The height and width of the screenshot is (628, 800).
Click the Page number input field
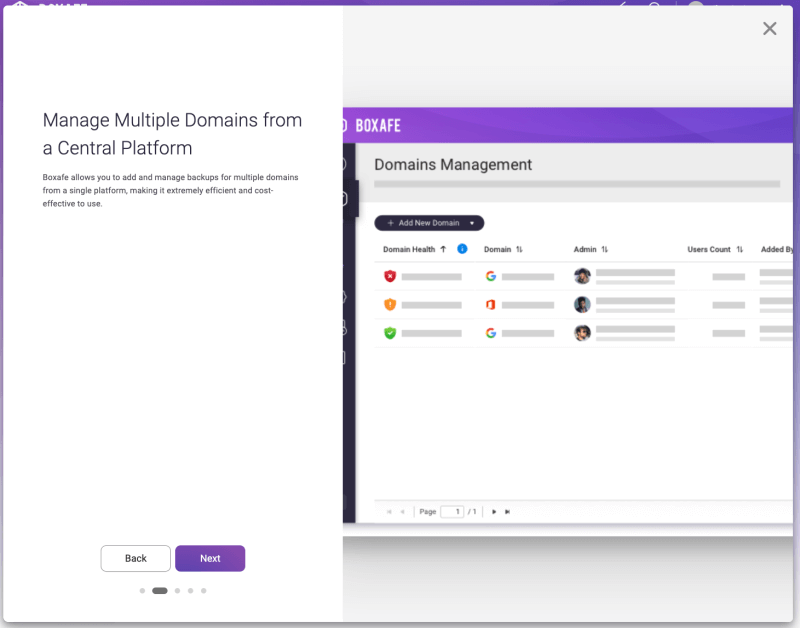[x=452, y=512]
